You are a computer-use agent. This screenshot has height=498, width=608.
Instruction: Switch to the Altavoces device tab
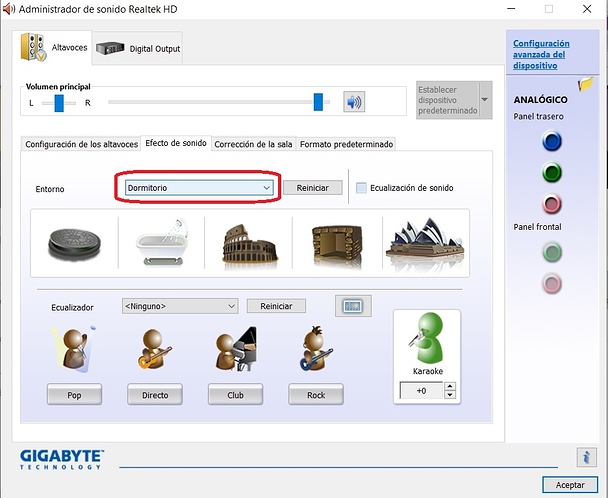pyautogui.click(x=54, y=48)
